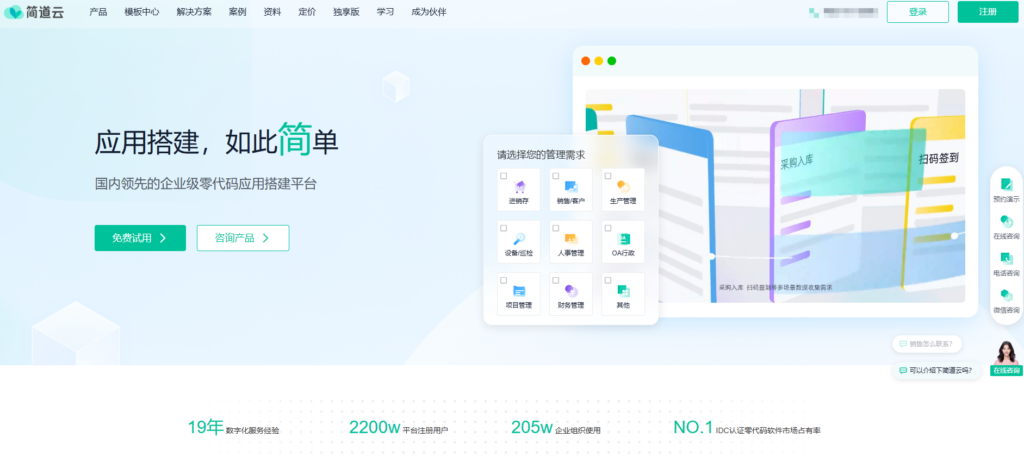Click the 国内领先的企业级零代码应用搭建平台 subtitle

pyautogui.click(x=206, y=184)
